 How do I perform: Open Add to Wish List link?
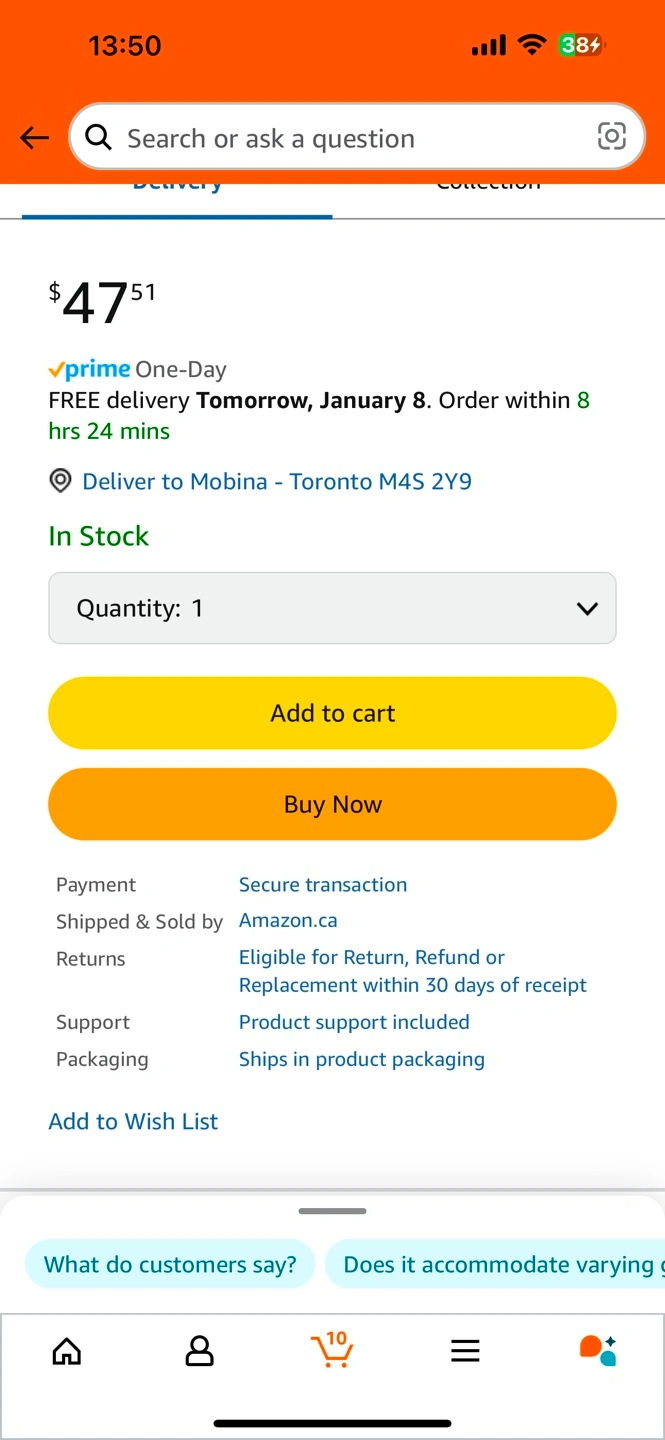tap(133, 1121)
